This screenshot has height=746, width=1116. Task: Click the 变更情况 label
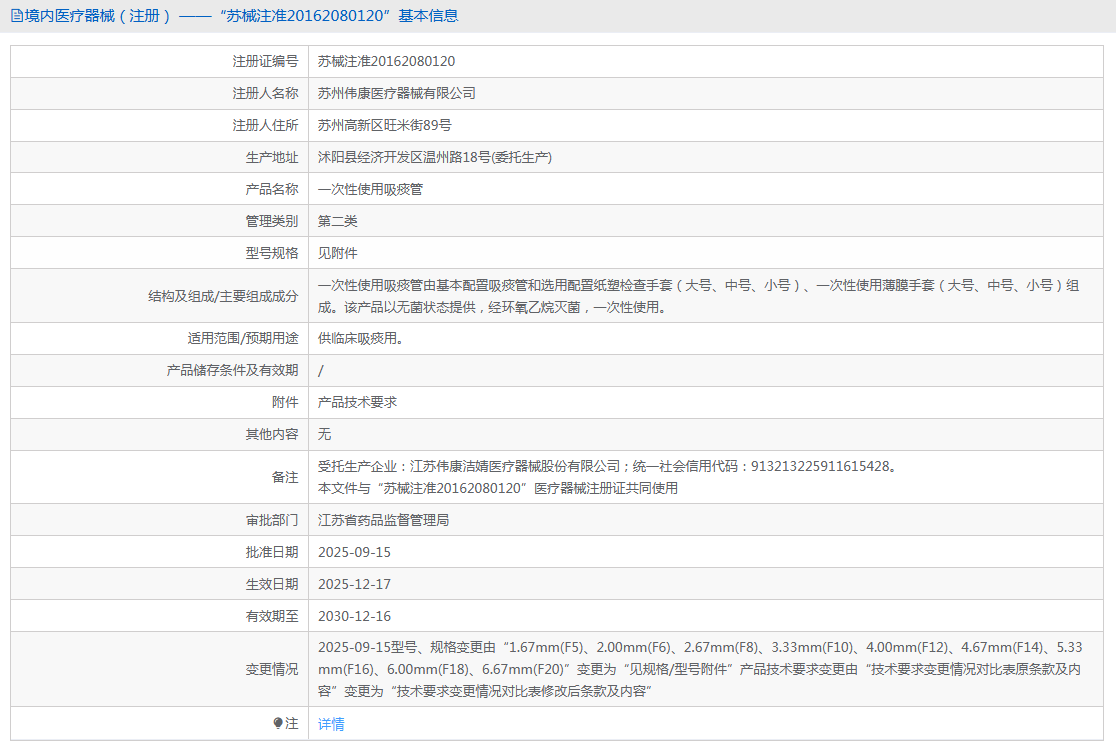tap(272, 669)
